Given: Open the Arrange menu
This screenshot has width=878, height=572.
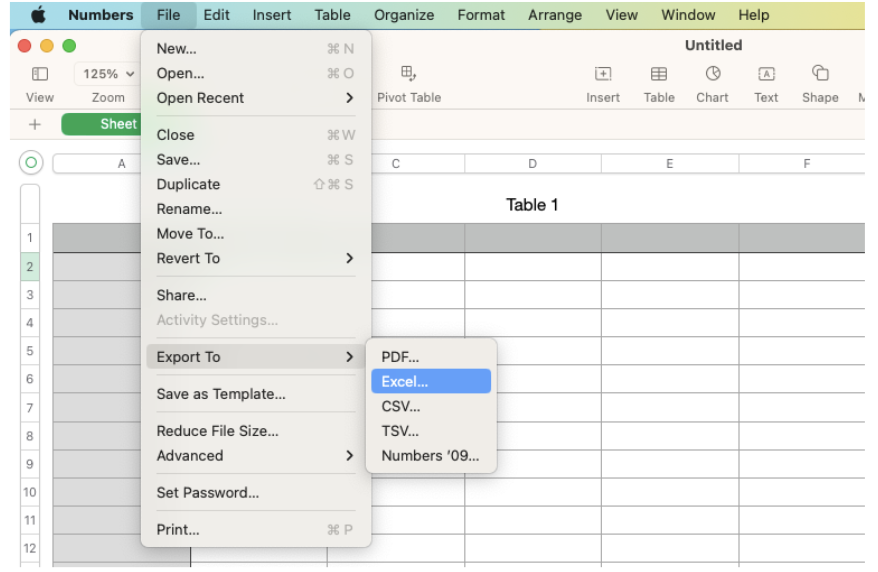Looking at the screenshot, I should pyautogui.click(x=554, y=15).
